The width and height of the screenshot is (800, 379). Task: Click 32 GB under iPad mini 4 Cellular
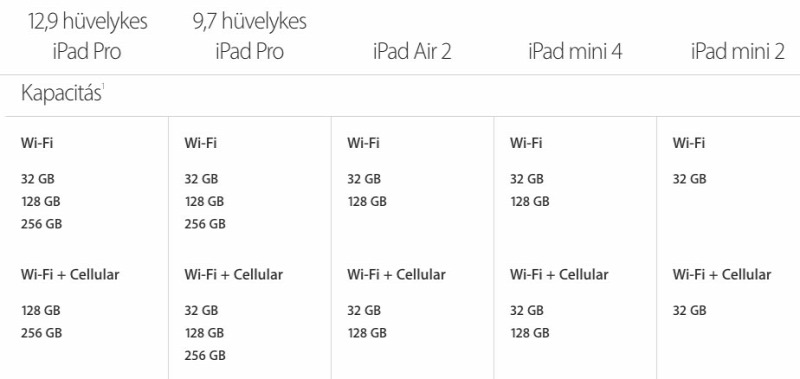coord(527,310)
